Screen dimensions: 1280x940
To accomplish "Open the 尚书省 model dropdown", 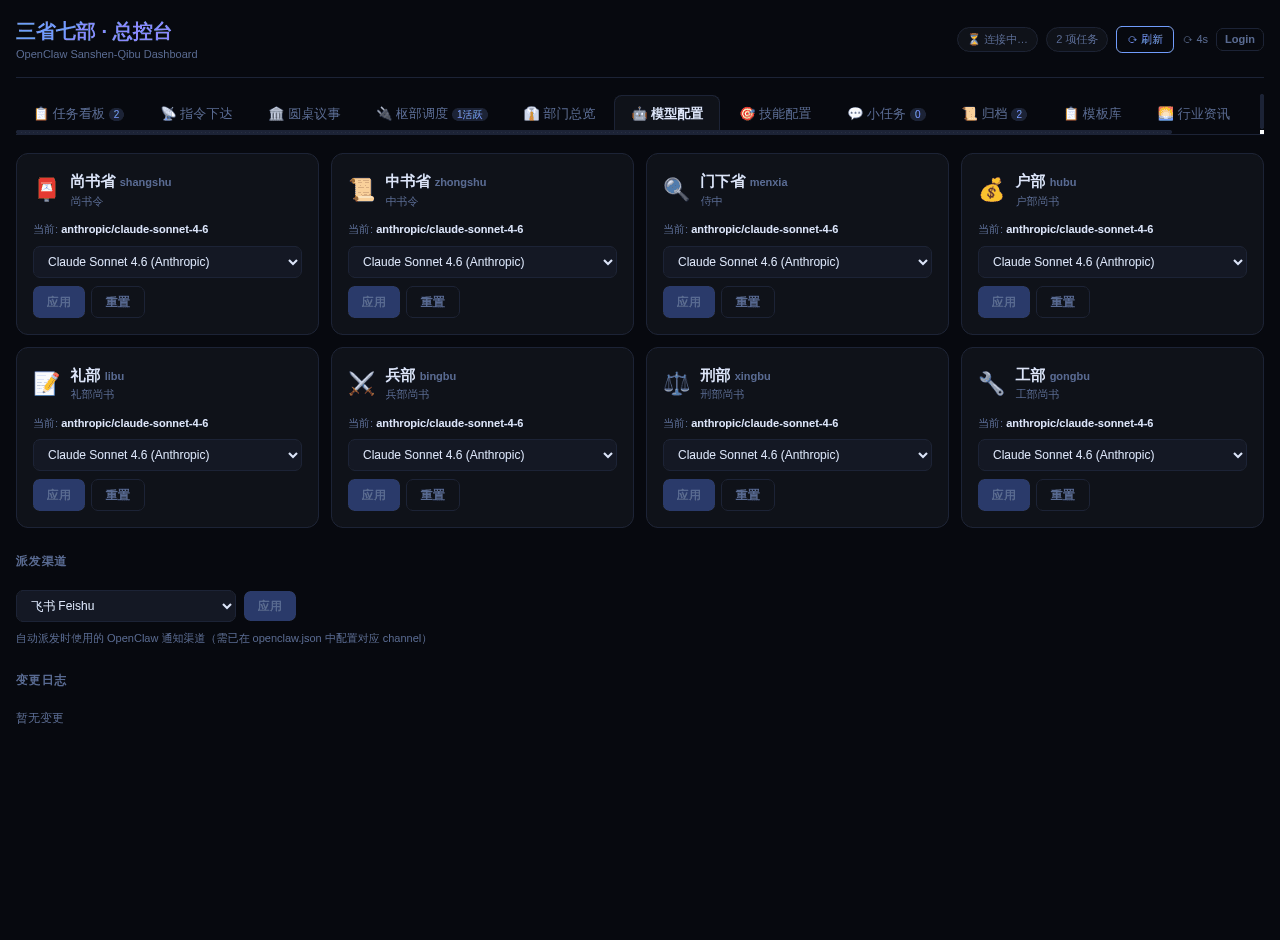I will tap(167, 262).
